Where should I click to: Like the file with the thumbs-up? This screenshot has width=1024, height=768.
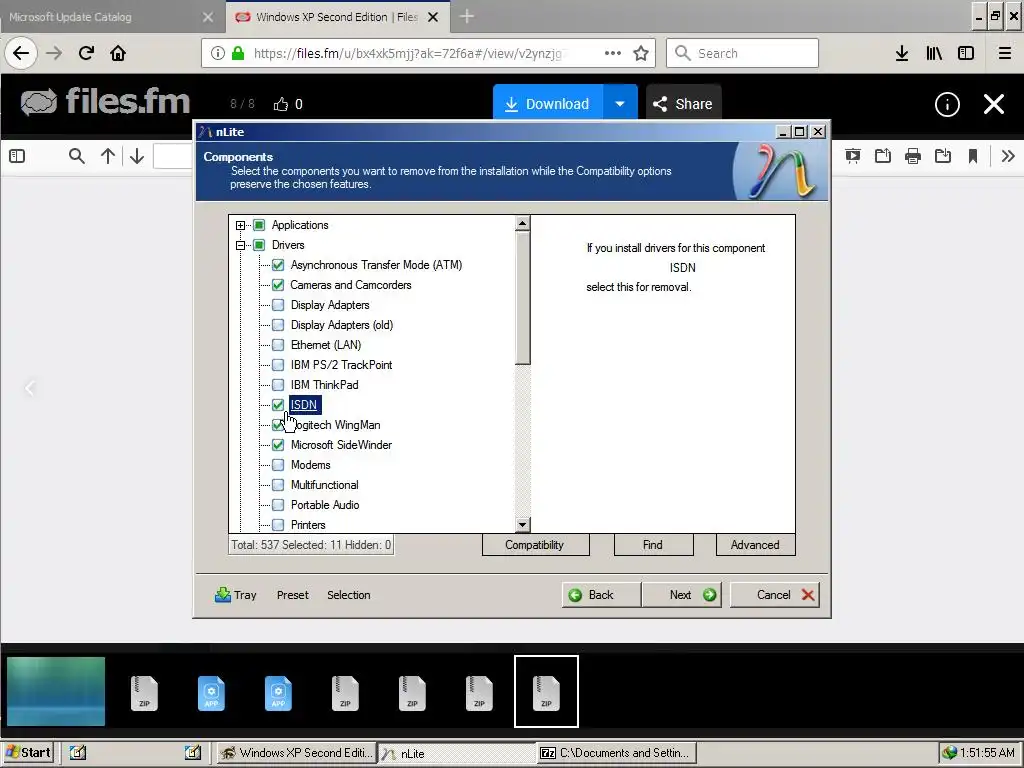281,104
